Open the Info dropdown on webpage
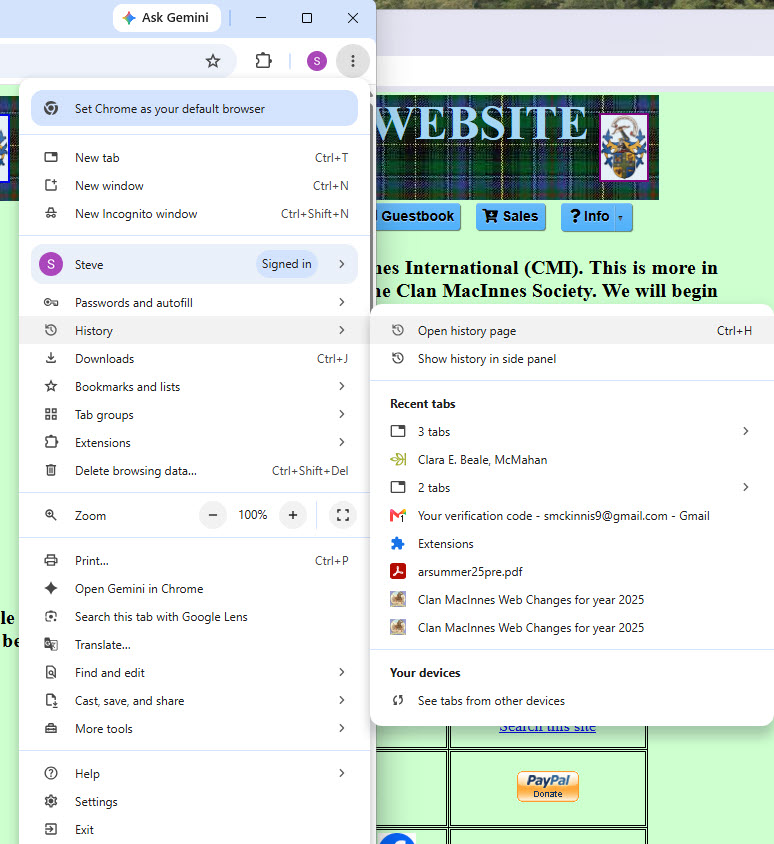774x844 pixels. point(596,216)
